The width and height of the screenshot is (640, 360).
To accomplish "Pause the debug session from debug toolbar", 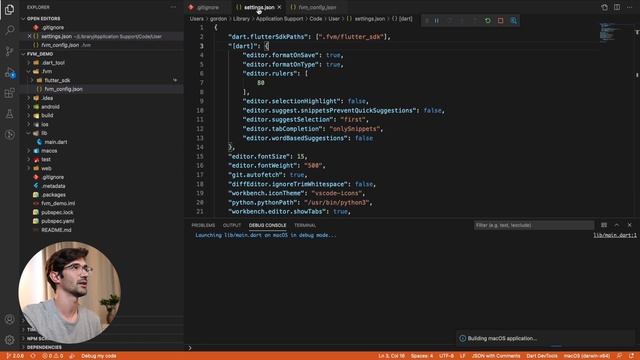I will [x=436, y=20].
